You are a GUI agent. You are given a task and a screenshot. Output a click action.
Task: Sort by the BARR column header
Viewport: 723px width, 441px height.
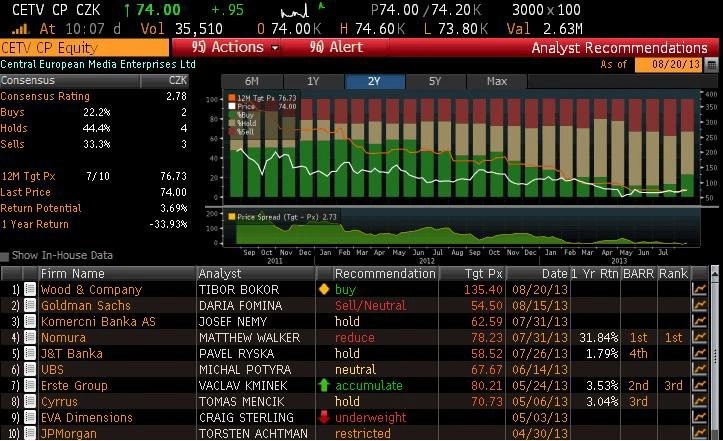(639, 274)
